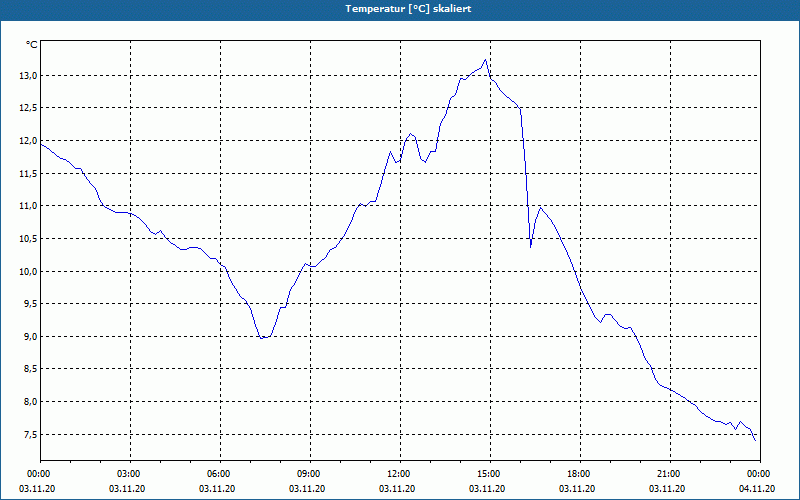Click the 21:00 time axis label
This screenshot has width=800, height=500.
tap(670, 474)
